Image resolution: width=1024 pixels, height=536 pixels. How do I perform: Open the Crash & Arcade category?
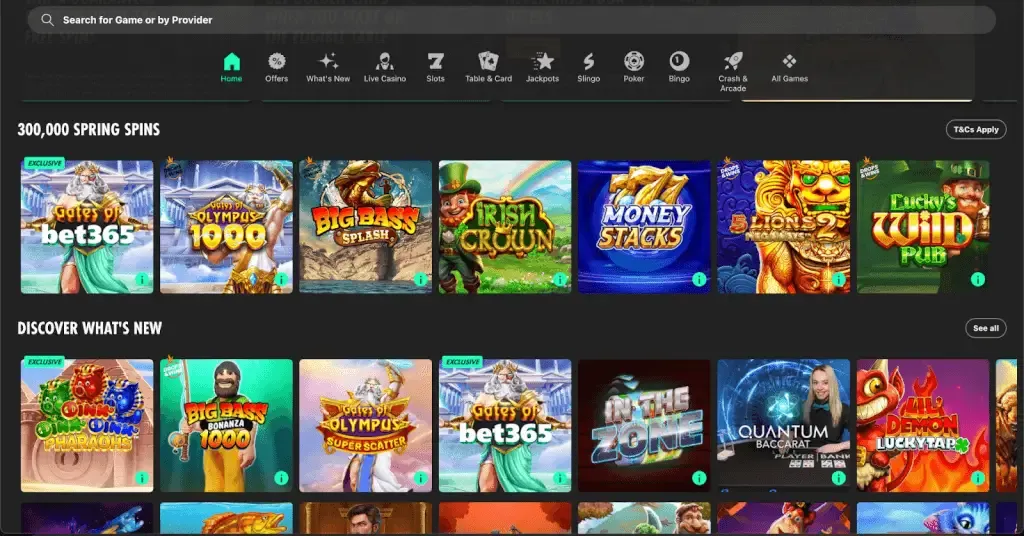coord(733,72)
